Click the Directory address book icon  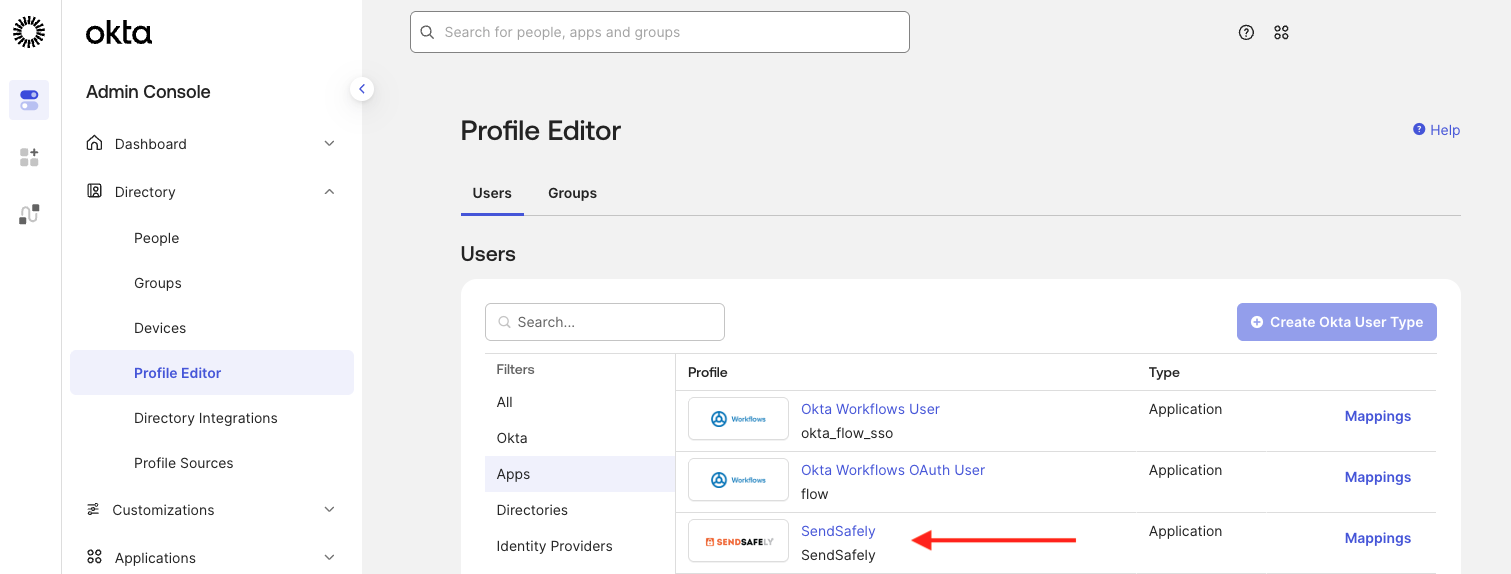[x=94, y=191]
